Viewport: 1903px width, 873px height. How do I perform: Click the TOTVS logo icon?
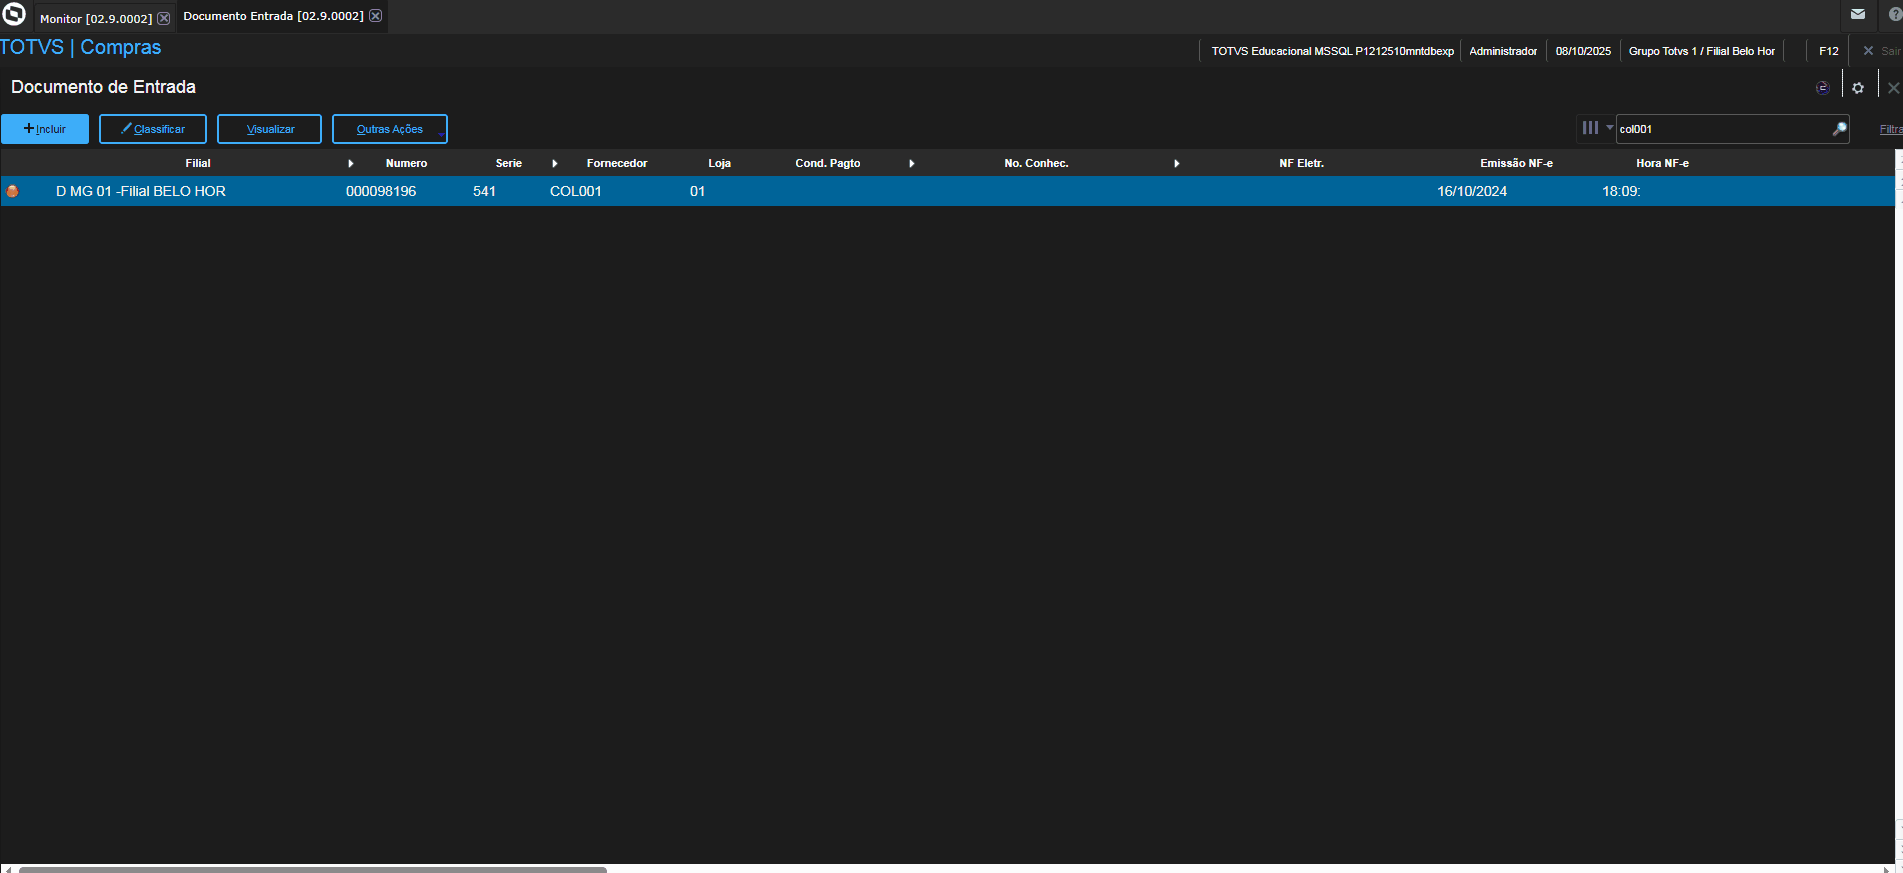[x=14, y=14]
